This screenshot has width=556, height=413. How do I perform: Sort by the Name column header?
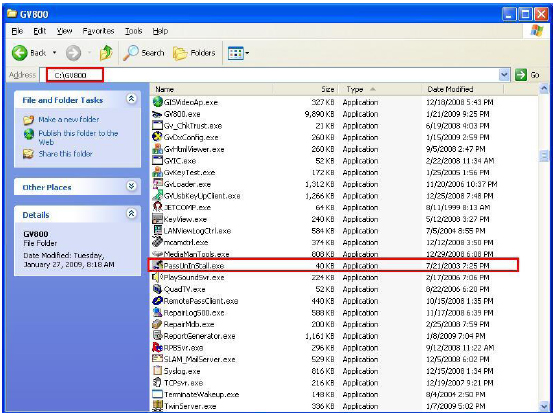(211, 89)
